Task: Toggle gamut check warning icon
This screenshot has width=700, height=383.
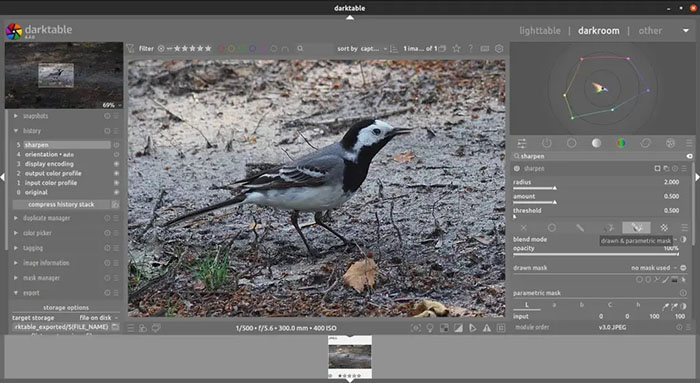Action: 487,328
